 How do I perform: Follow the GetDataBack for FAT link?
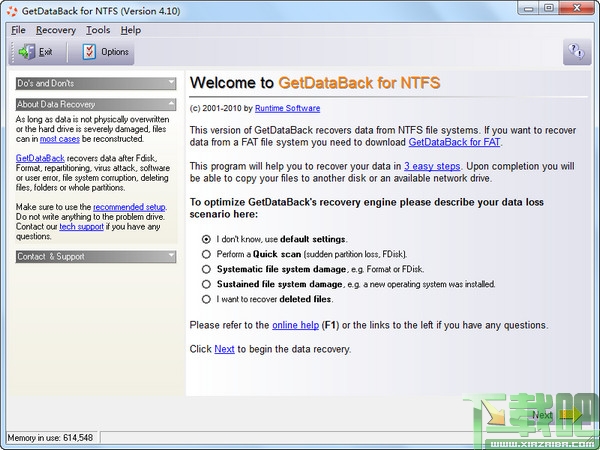pos(454,142)
